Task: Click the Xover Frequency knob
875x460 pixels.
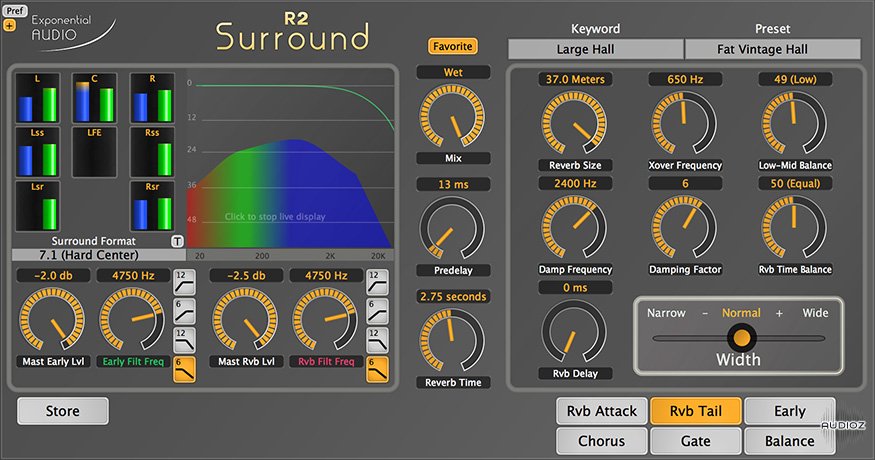Action: (685, 123)
